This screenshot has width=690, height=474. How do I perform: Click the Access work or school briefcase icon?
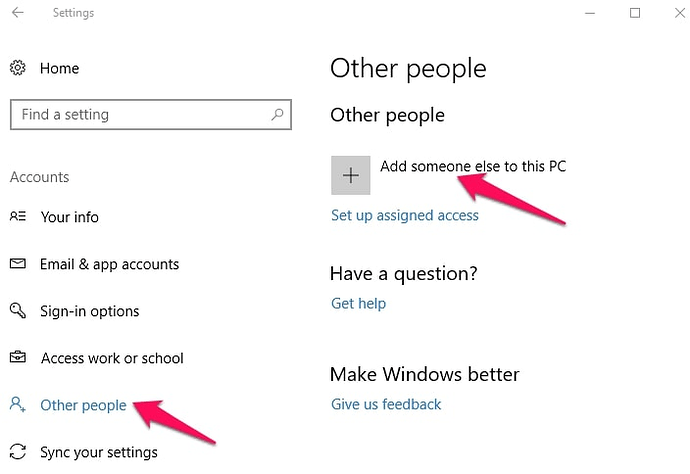coord(18,358)
